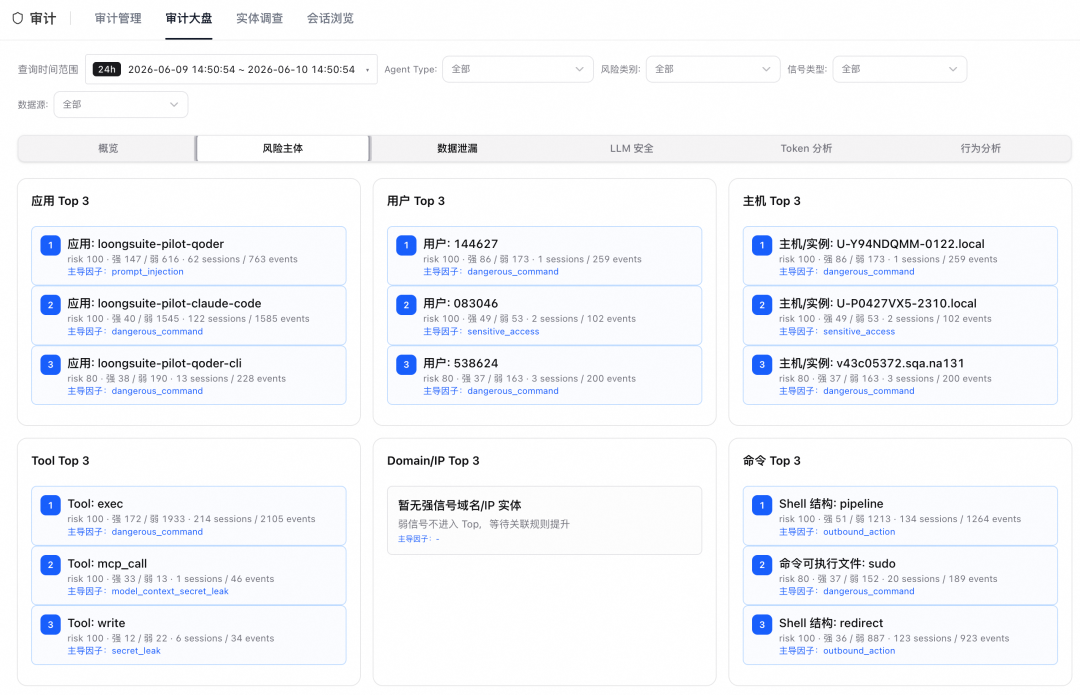This screenshot has height=695, width=1080.
Task: Click the 24h time range badge
Action: coord(107,70)
